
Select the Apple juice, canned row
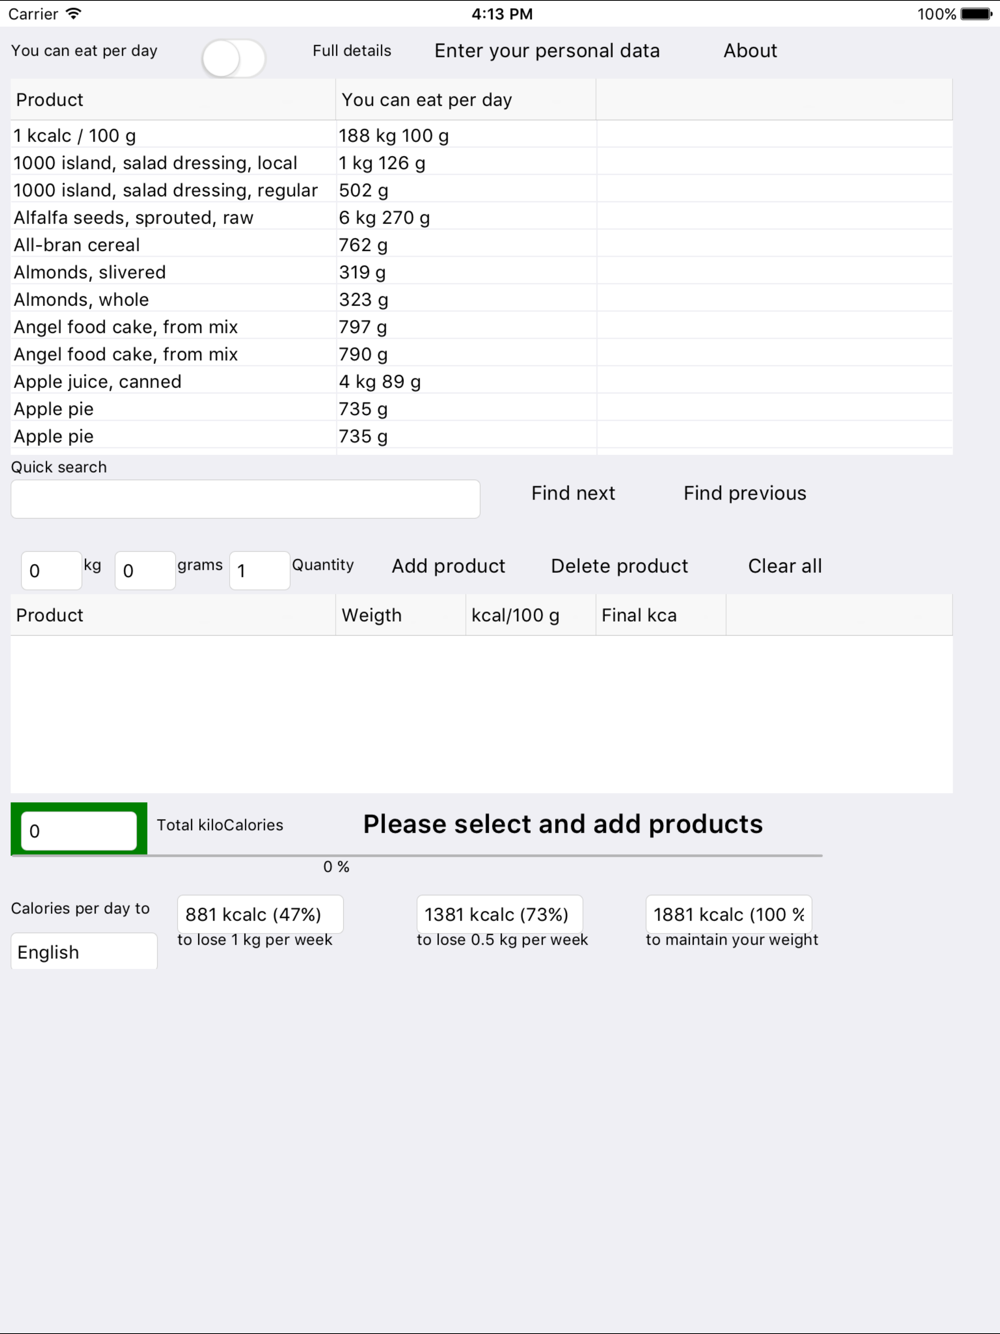481,381
